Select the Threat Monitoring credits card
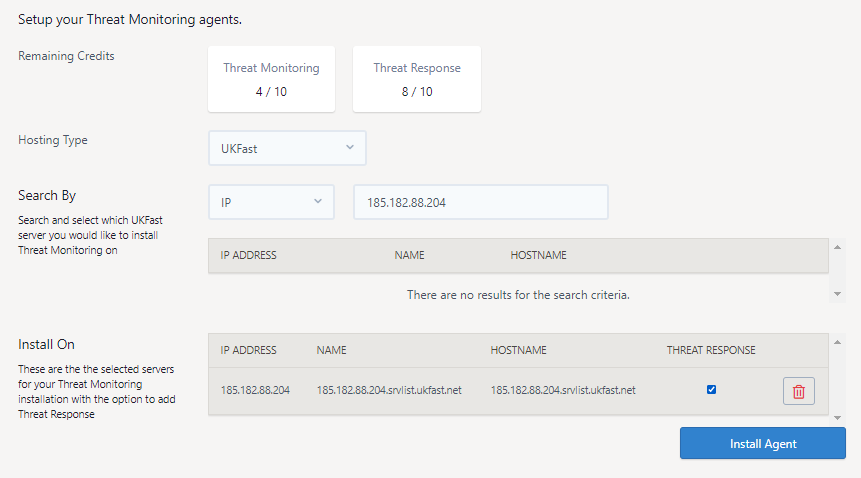The width and height of the screenshot is (861, 478). click(x=271, y=79)
